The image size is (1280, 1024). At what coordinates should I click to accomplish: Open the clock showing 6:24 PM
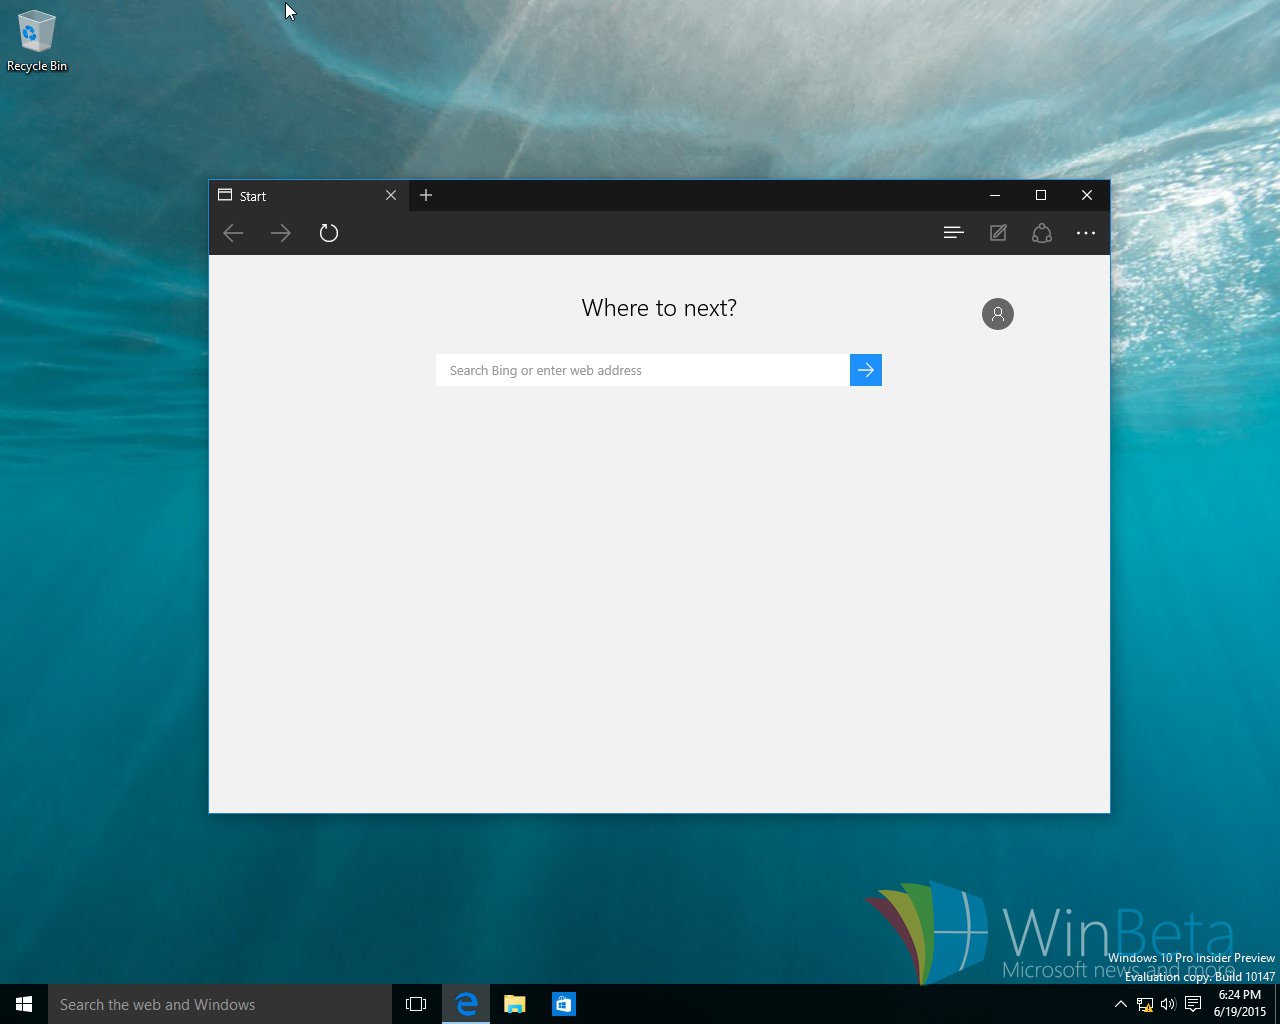[1240, 1003]
